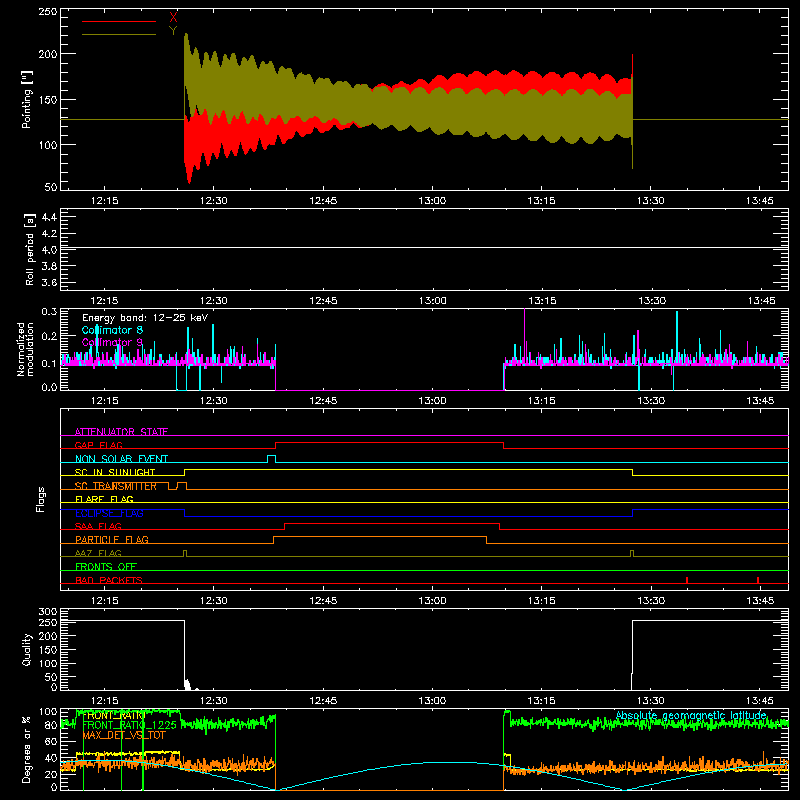Click the '13:00' tick label under Pointing plot
The width and height of the screenshot is (800, 800).
[x=432, y=201]
